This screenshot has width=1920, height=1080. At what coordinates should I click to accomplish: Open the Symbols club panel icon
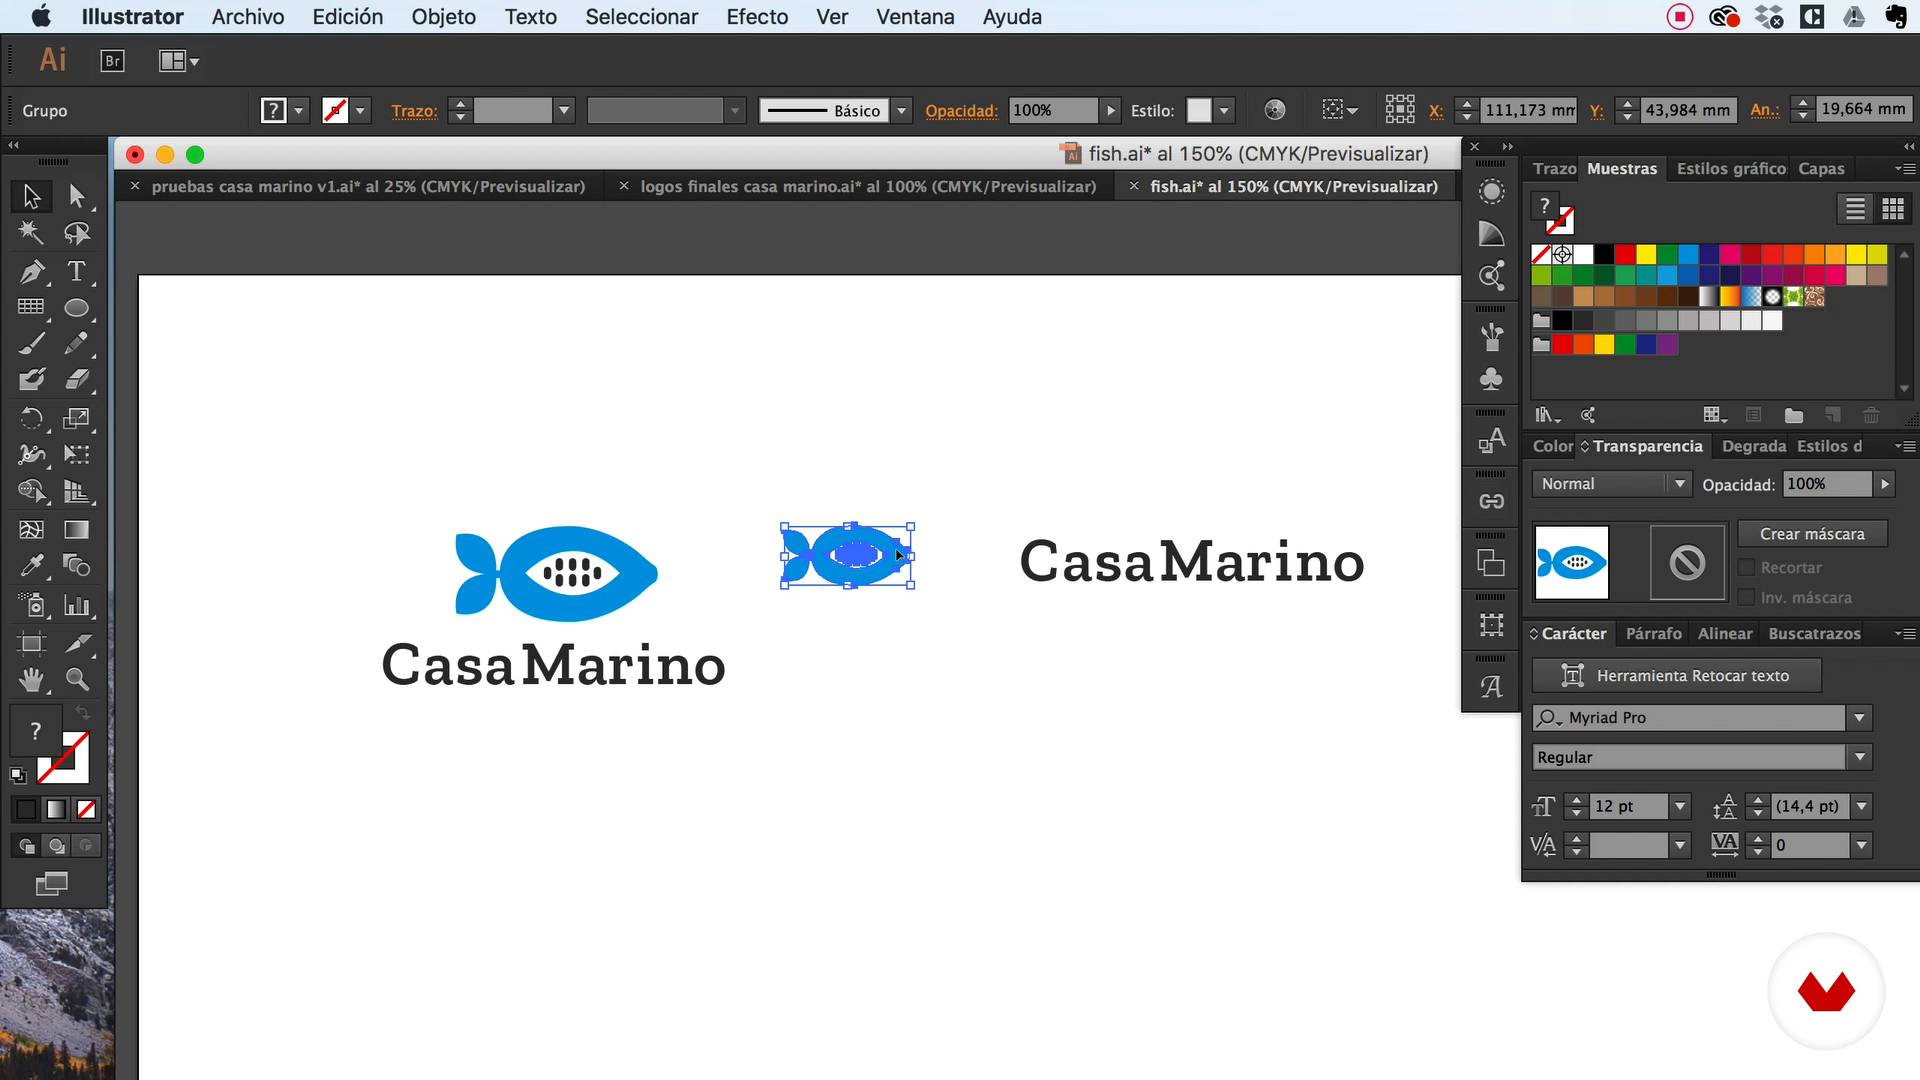[x=1491, y=378]
